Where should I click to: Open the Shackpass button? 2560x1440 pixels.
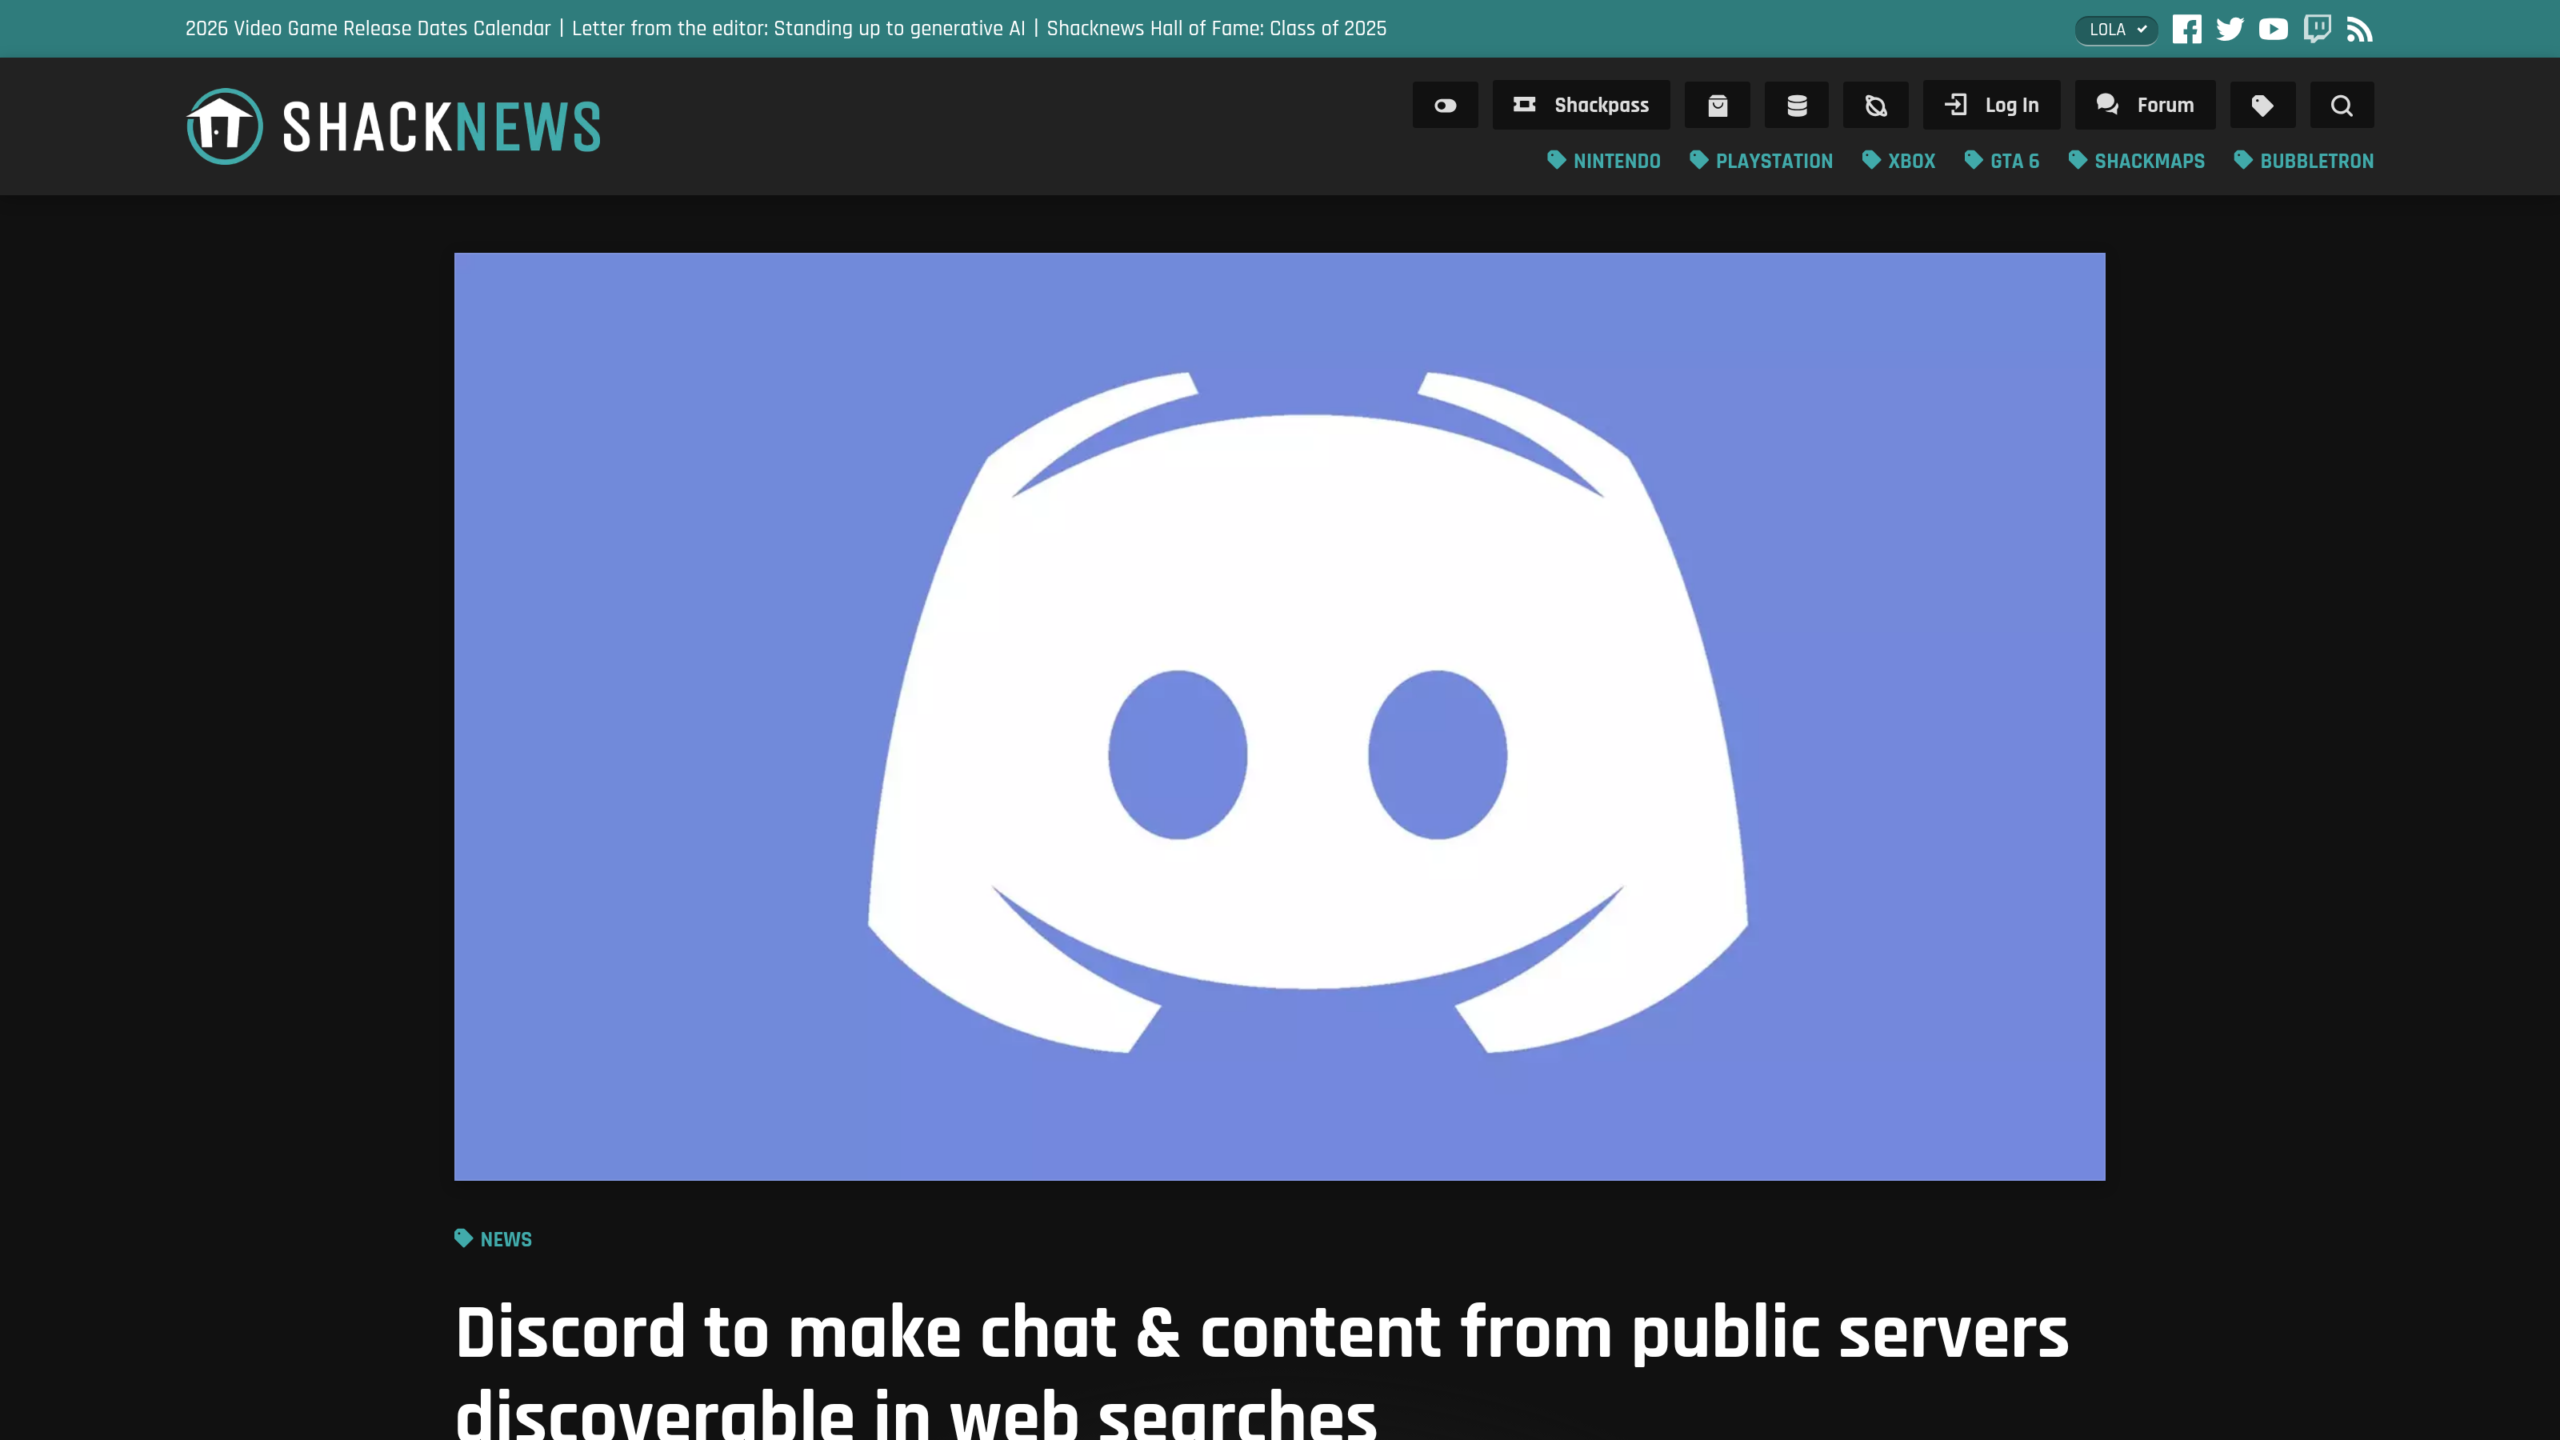tap(1581, 105)
